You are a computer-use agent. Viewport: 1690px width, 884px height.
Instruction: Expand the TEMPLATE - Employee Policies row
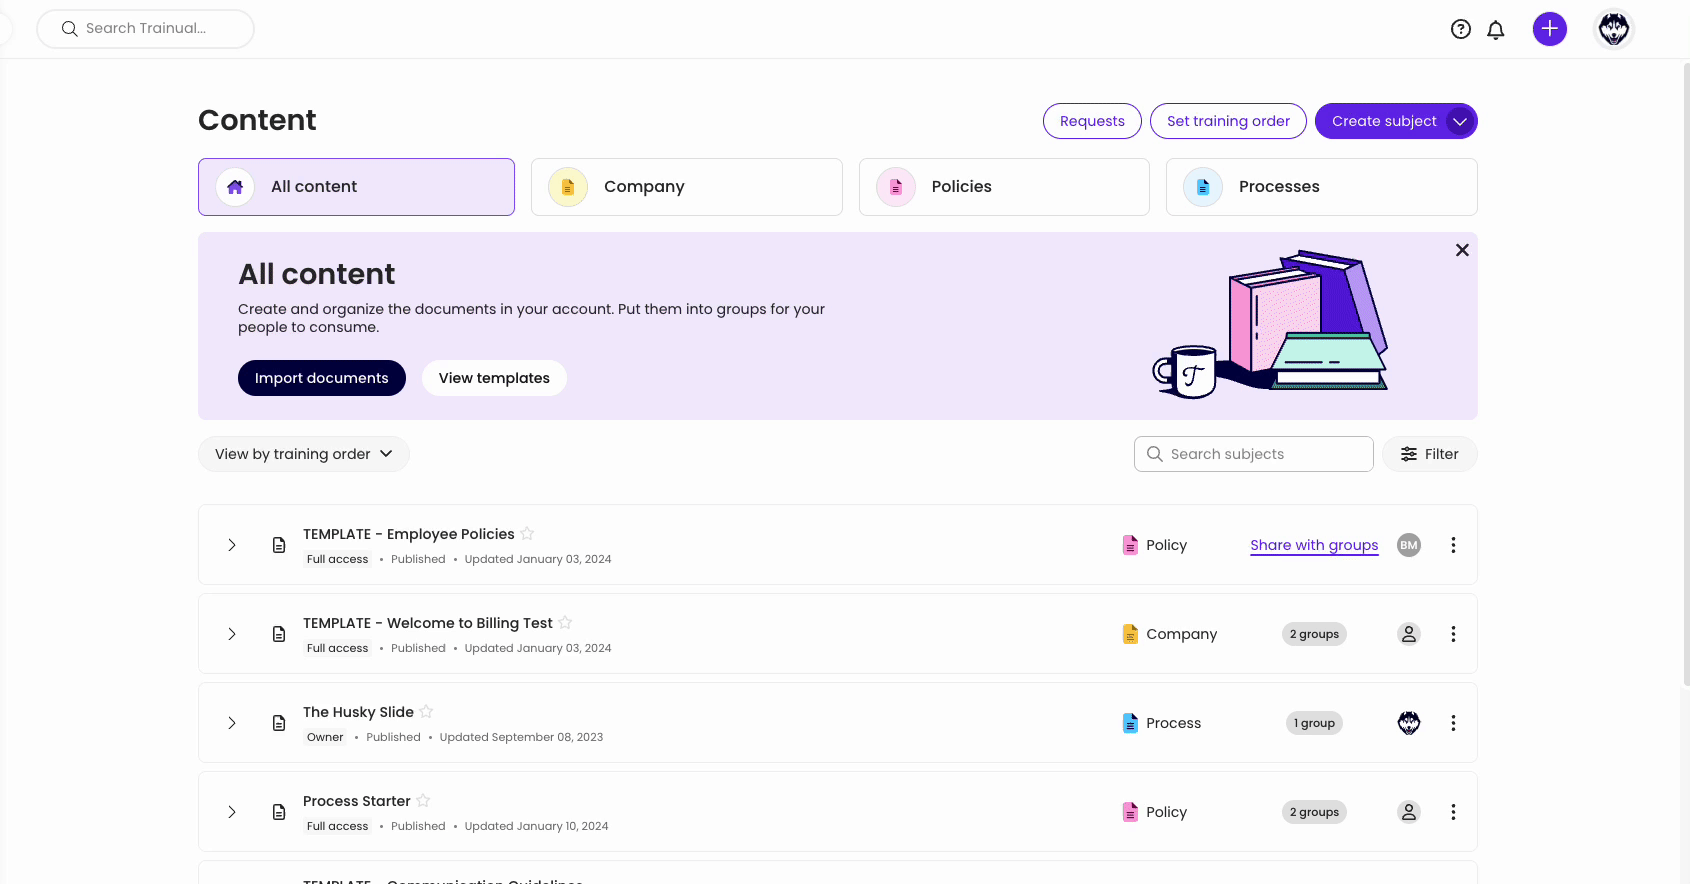click(232, 545)
